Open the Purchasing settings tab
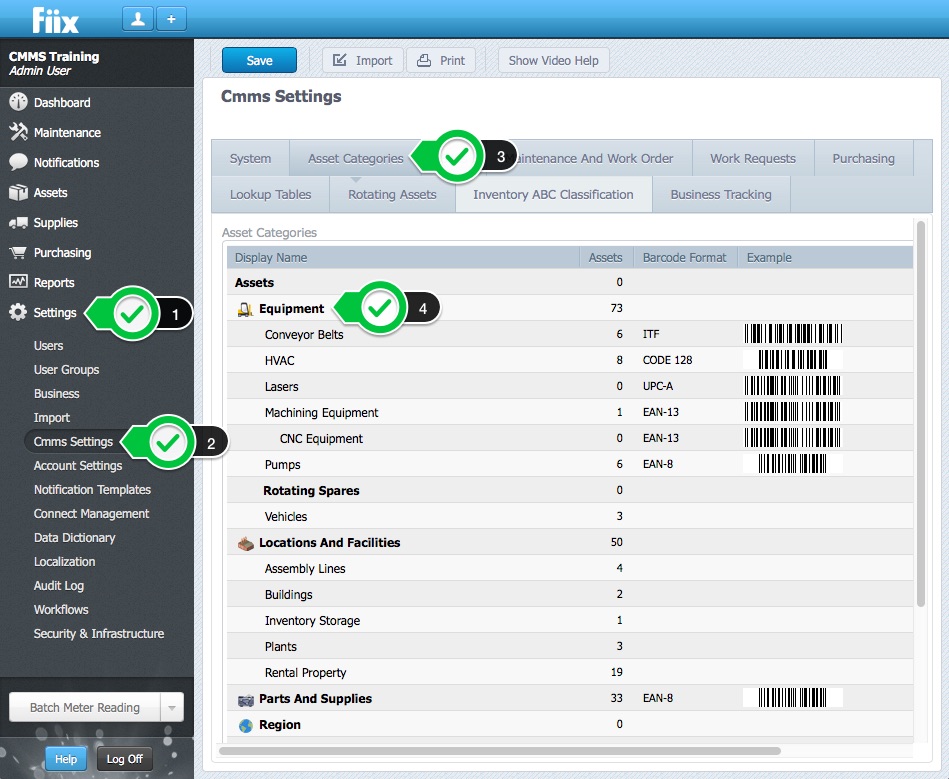Image resolution: width=949 pixels, height=779 pixels. (863, 159)
